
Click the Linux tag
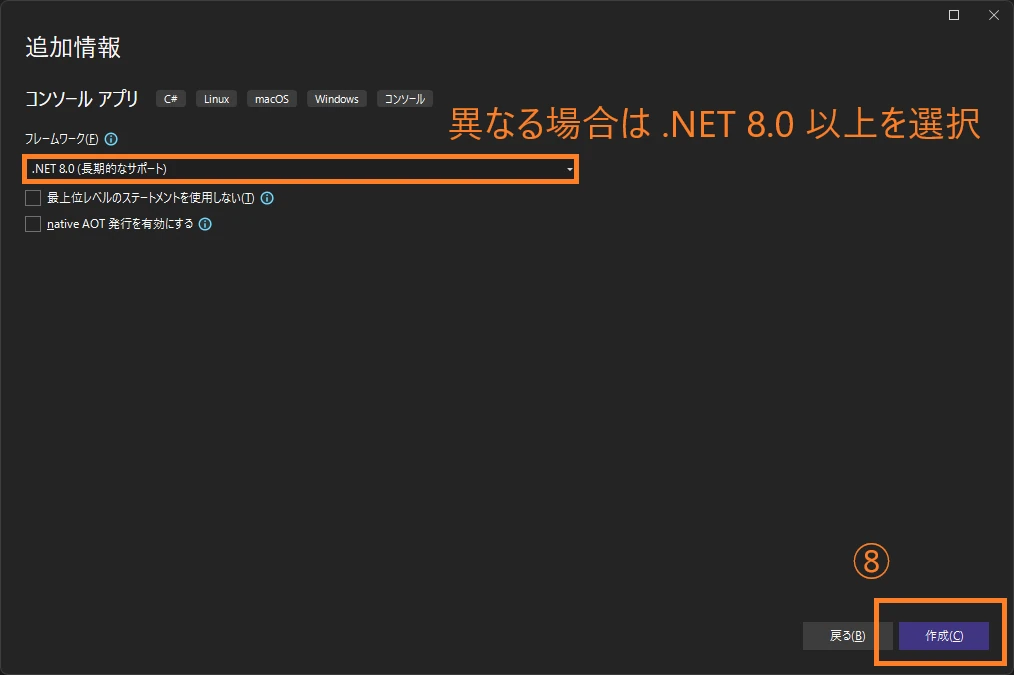pyautogui.click(x=217, y=99)
